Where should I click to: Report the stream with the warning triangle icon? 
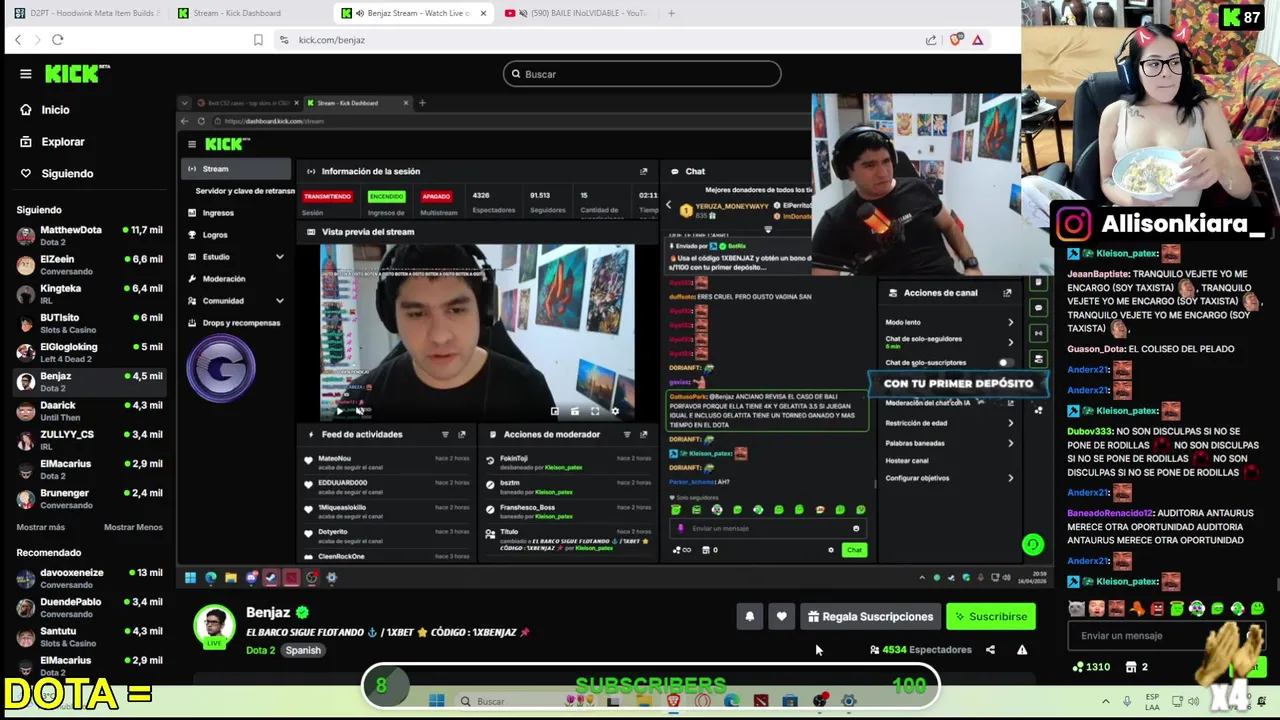[1022, 650]
